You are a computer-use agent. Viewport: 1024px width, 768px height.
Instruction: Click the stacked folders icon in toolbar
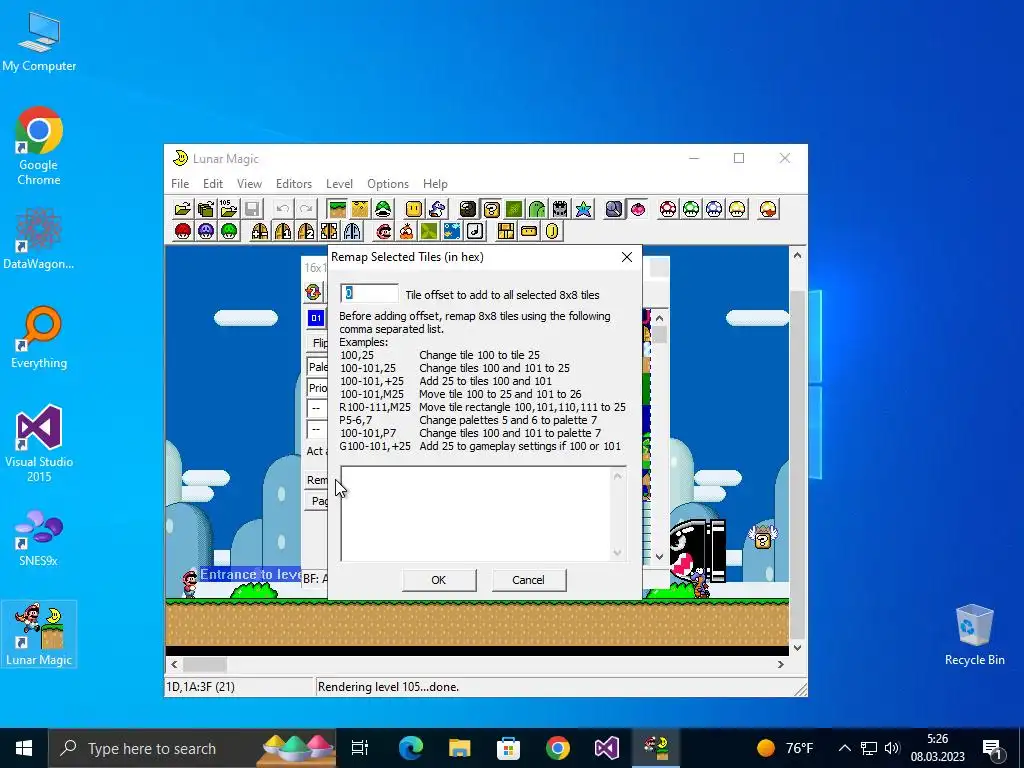(206, 209)
